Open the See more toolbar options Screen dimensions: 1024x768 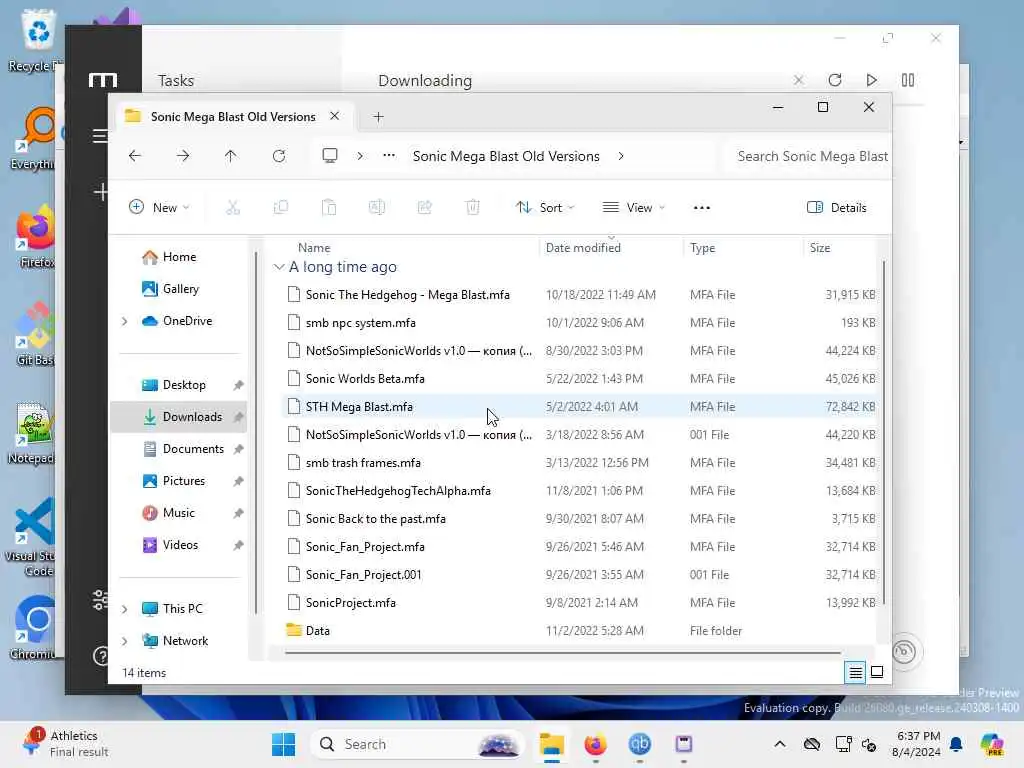point(702,208)
